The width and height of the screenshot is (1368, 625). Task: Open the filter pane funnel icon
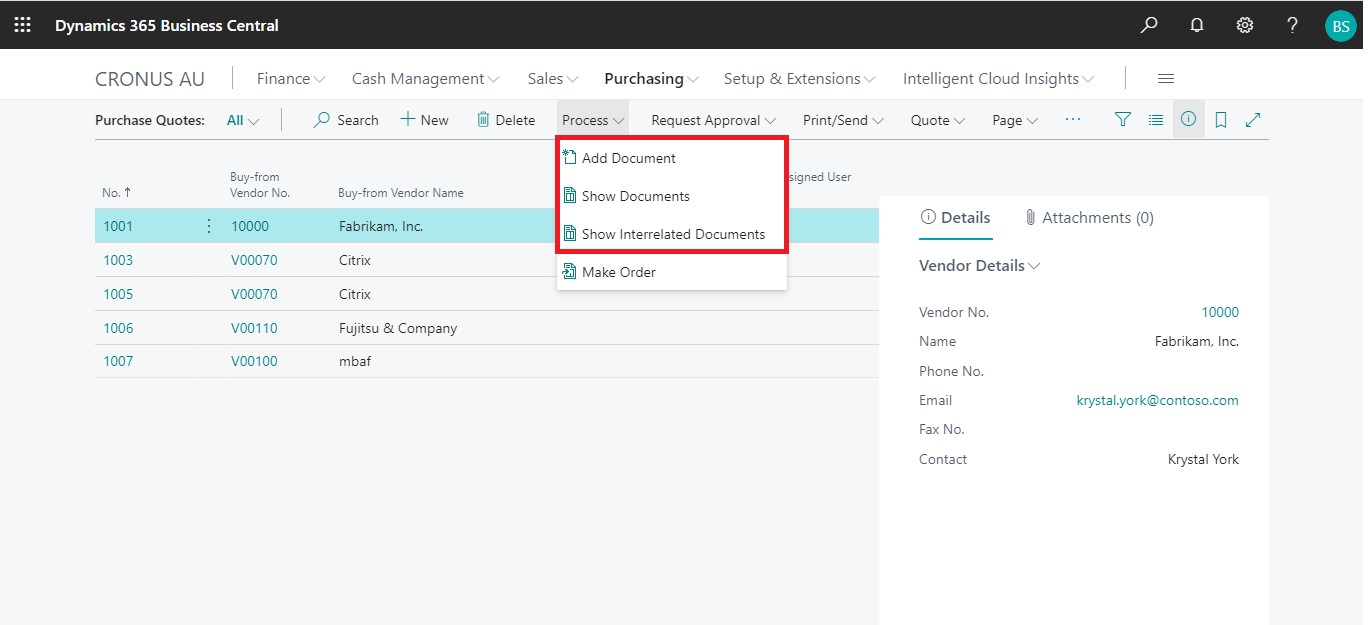1123,120
